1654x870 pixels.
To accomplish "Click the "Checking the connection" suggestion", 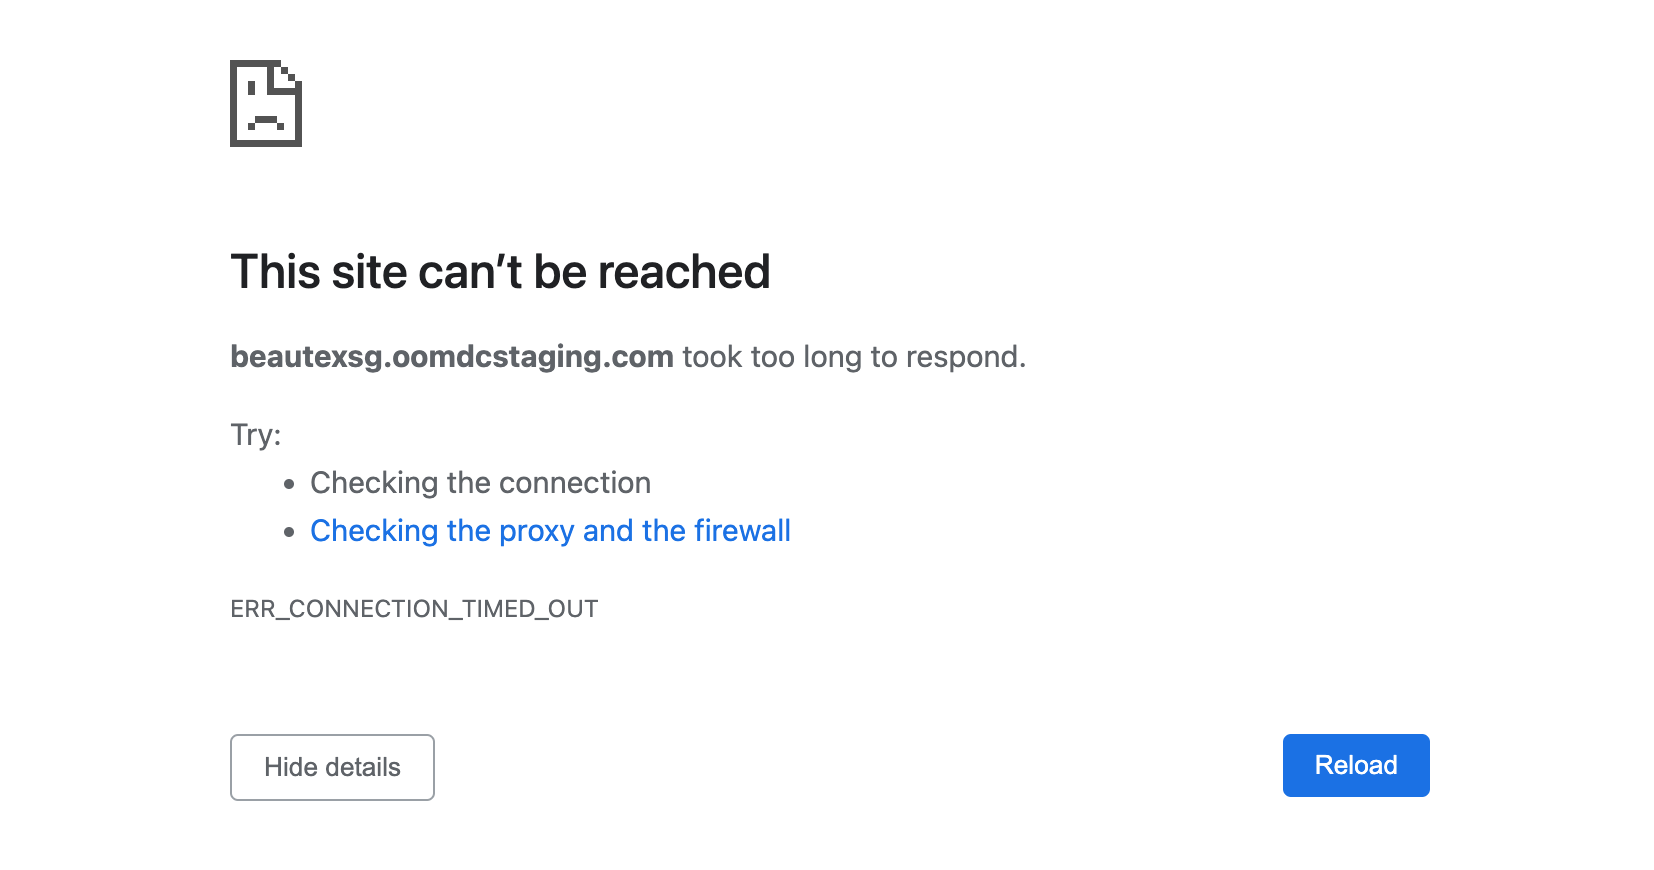I will coord(480,483).
